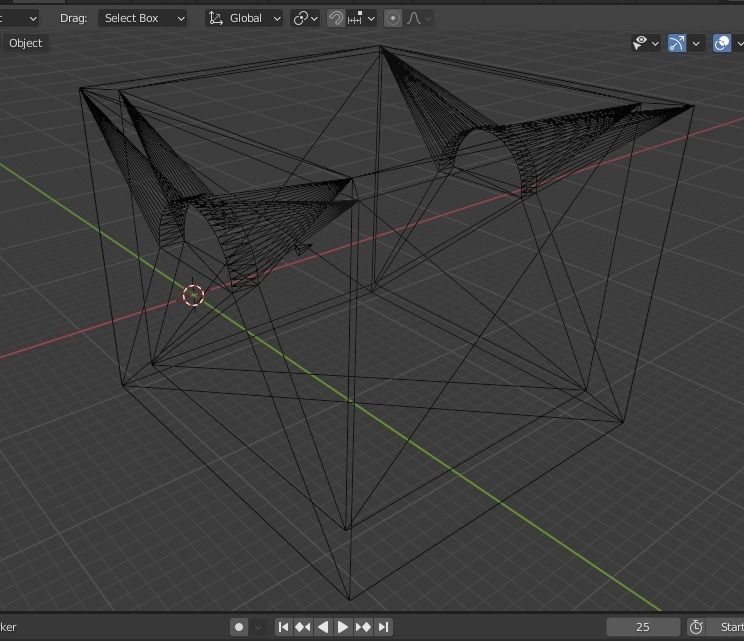Open the Object menu
This screenshot has height=641, width=744.
[x=26, y=43]
